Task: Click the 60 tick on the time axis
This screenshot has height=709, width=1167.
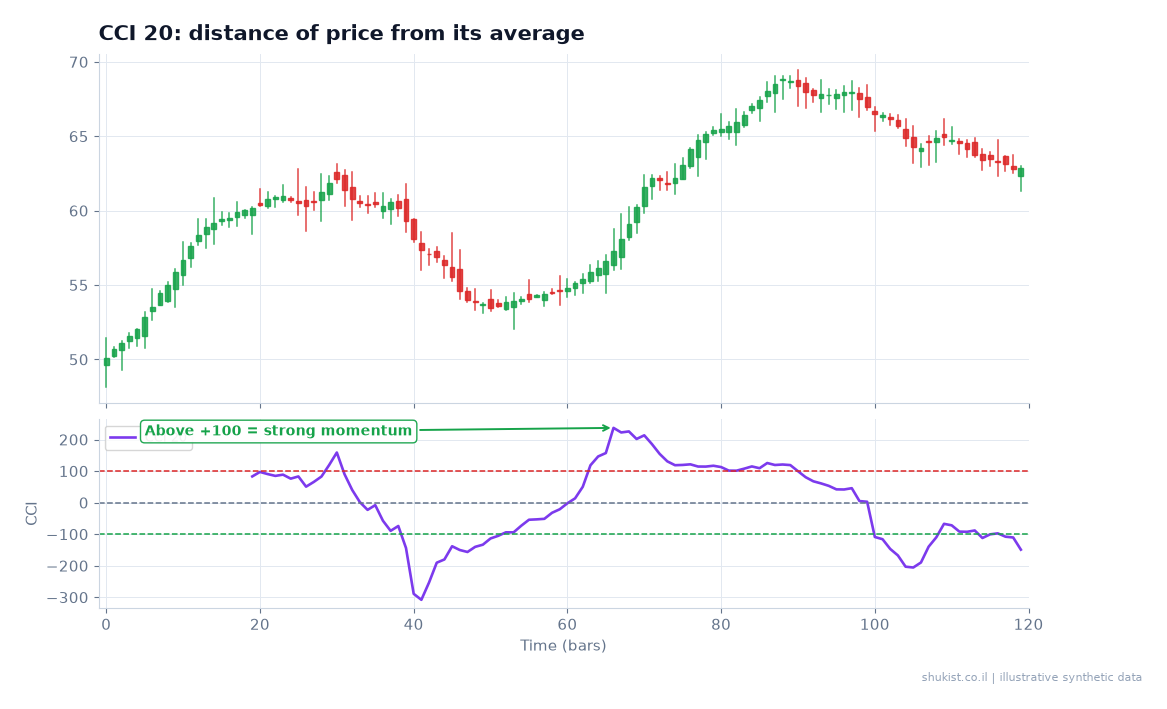Action: click(x=567, y=625)
